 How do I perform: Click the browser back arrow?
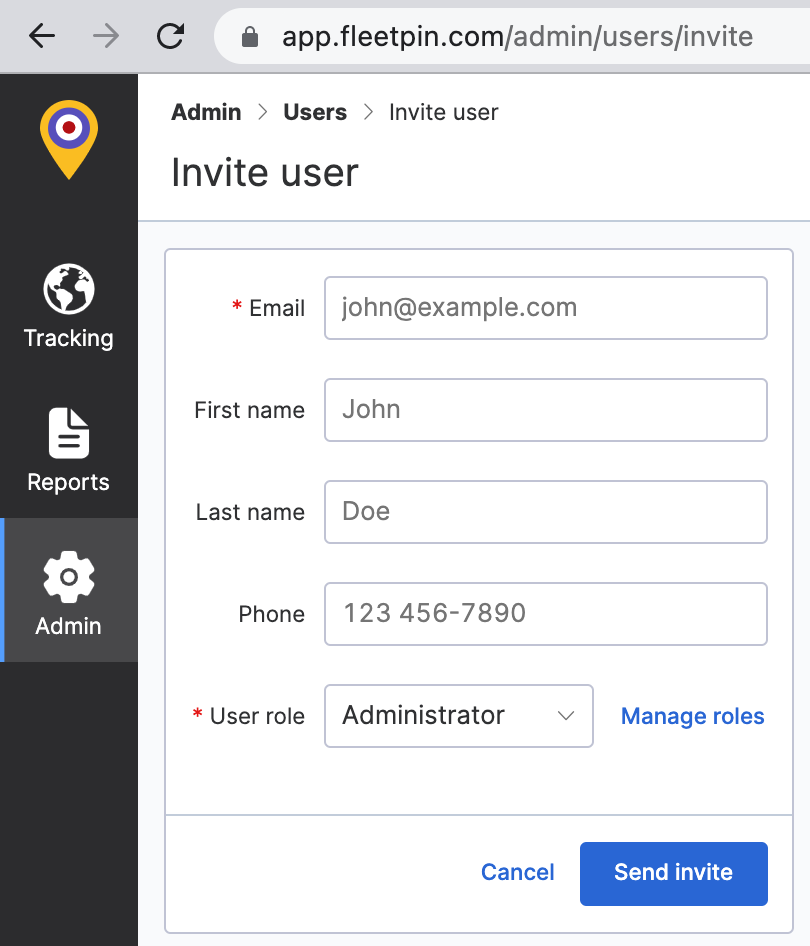coord(42,37)
